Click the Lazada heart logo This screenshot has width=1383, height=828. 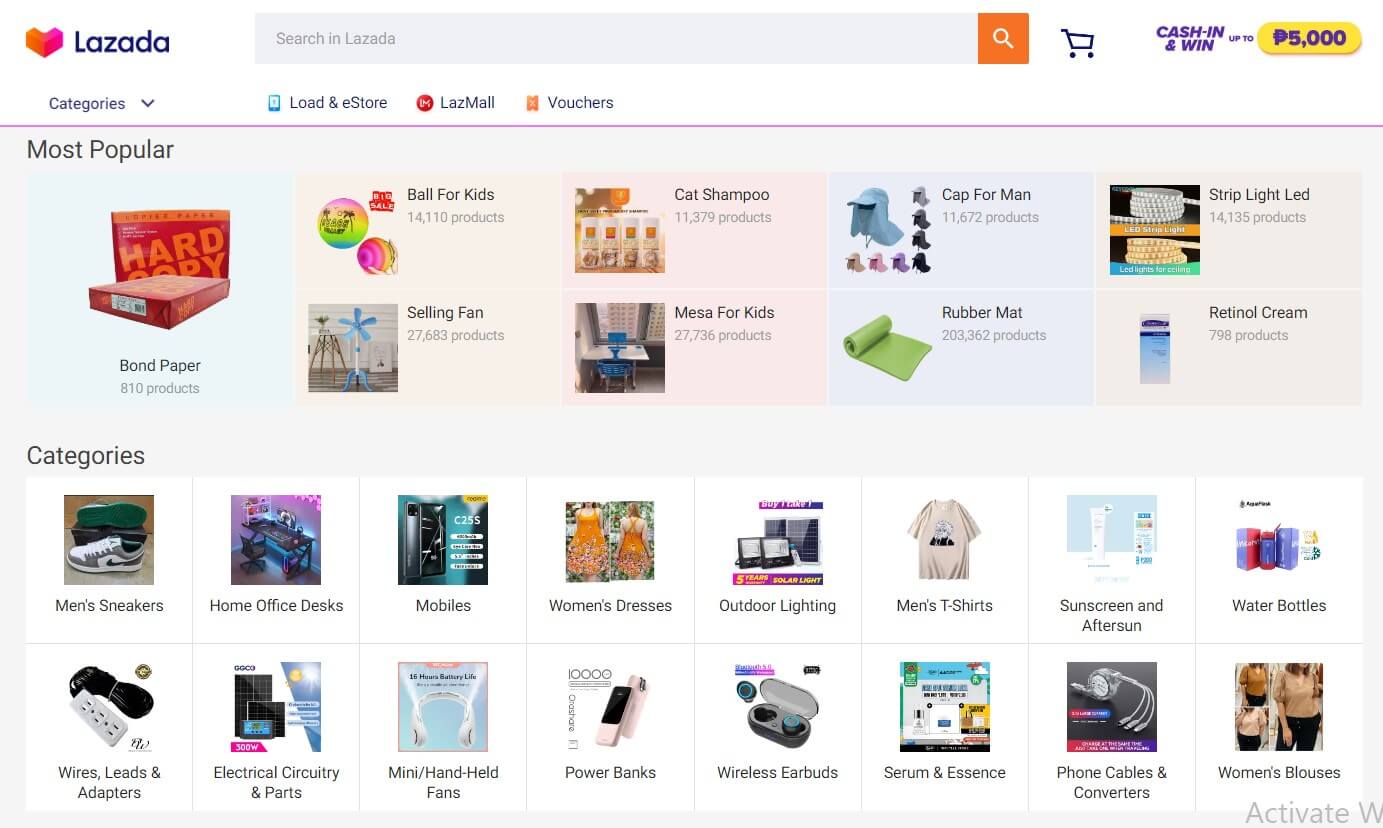pos(42,40)
